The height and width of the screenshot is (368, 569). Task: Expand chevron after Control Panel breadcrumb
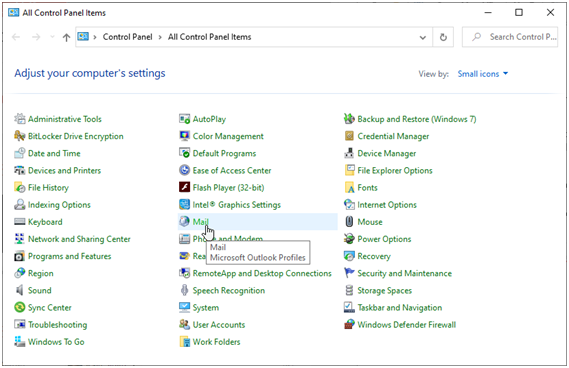(160, 37)
